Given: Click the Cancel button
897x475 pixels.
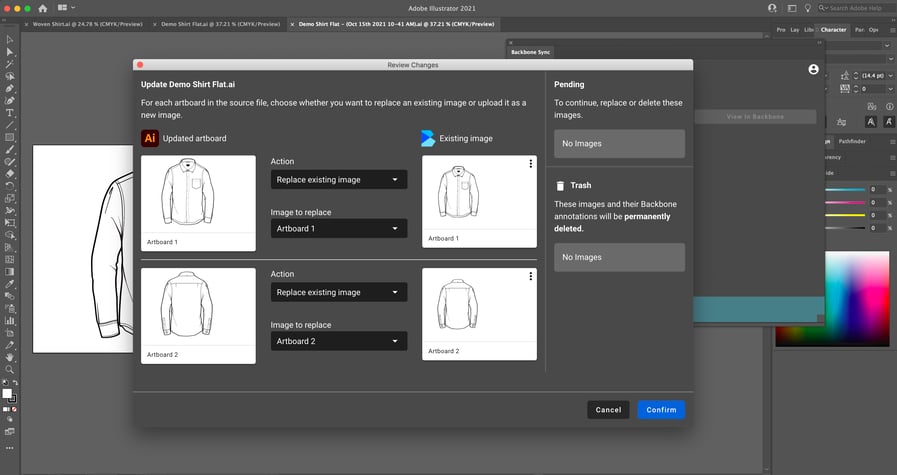Looking at the screenshot, I should (x=608, y=410).
